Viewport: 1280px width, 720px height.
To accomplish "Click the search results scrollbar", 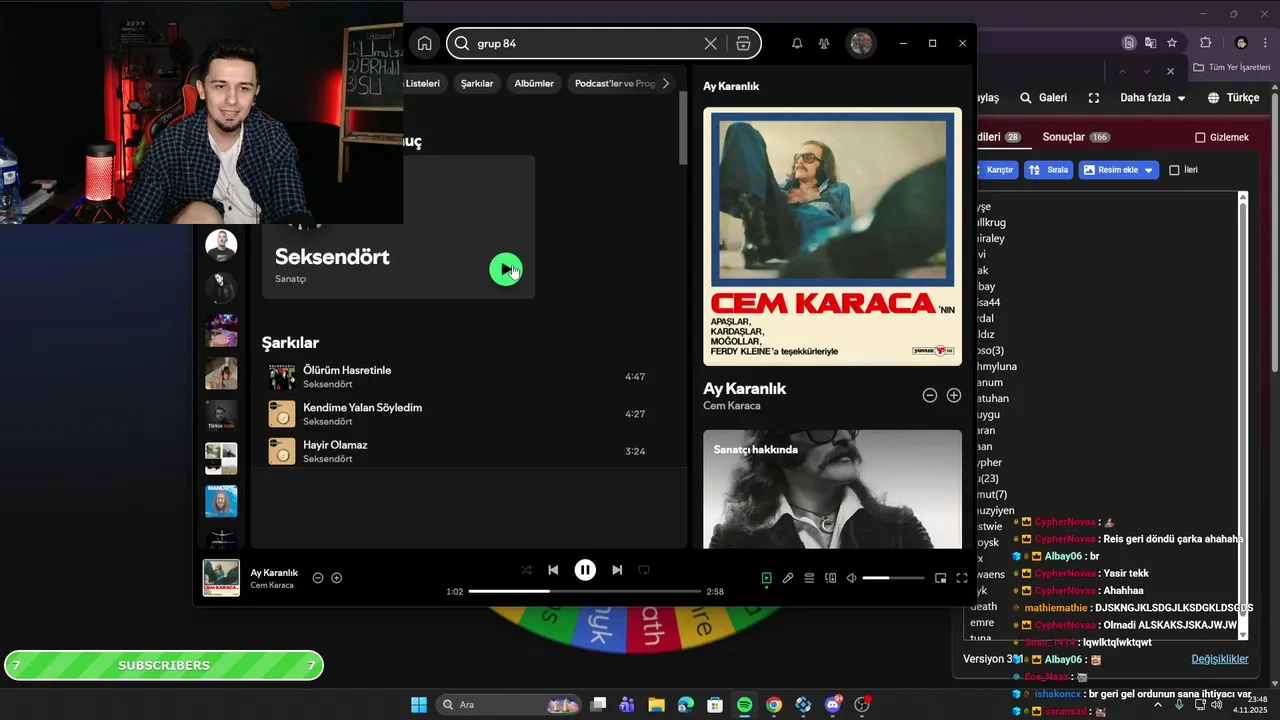I will pyautogui.click(x=683, y=128).
